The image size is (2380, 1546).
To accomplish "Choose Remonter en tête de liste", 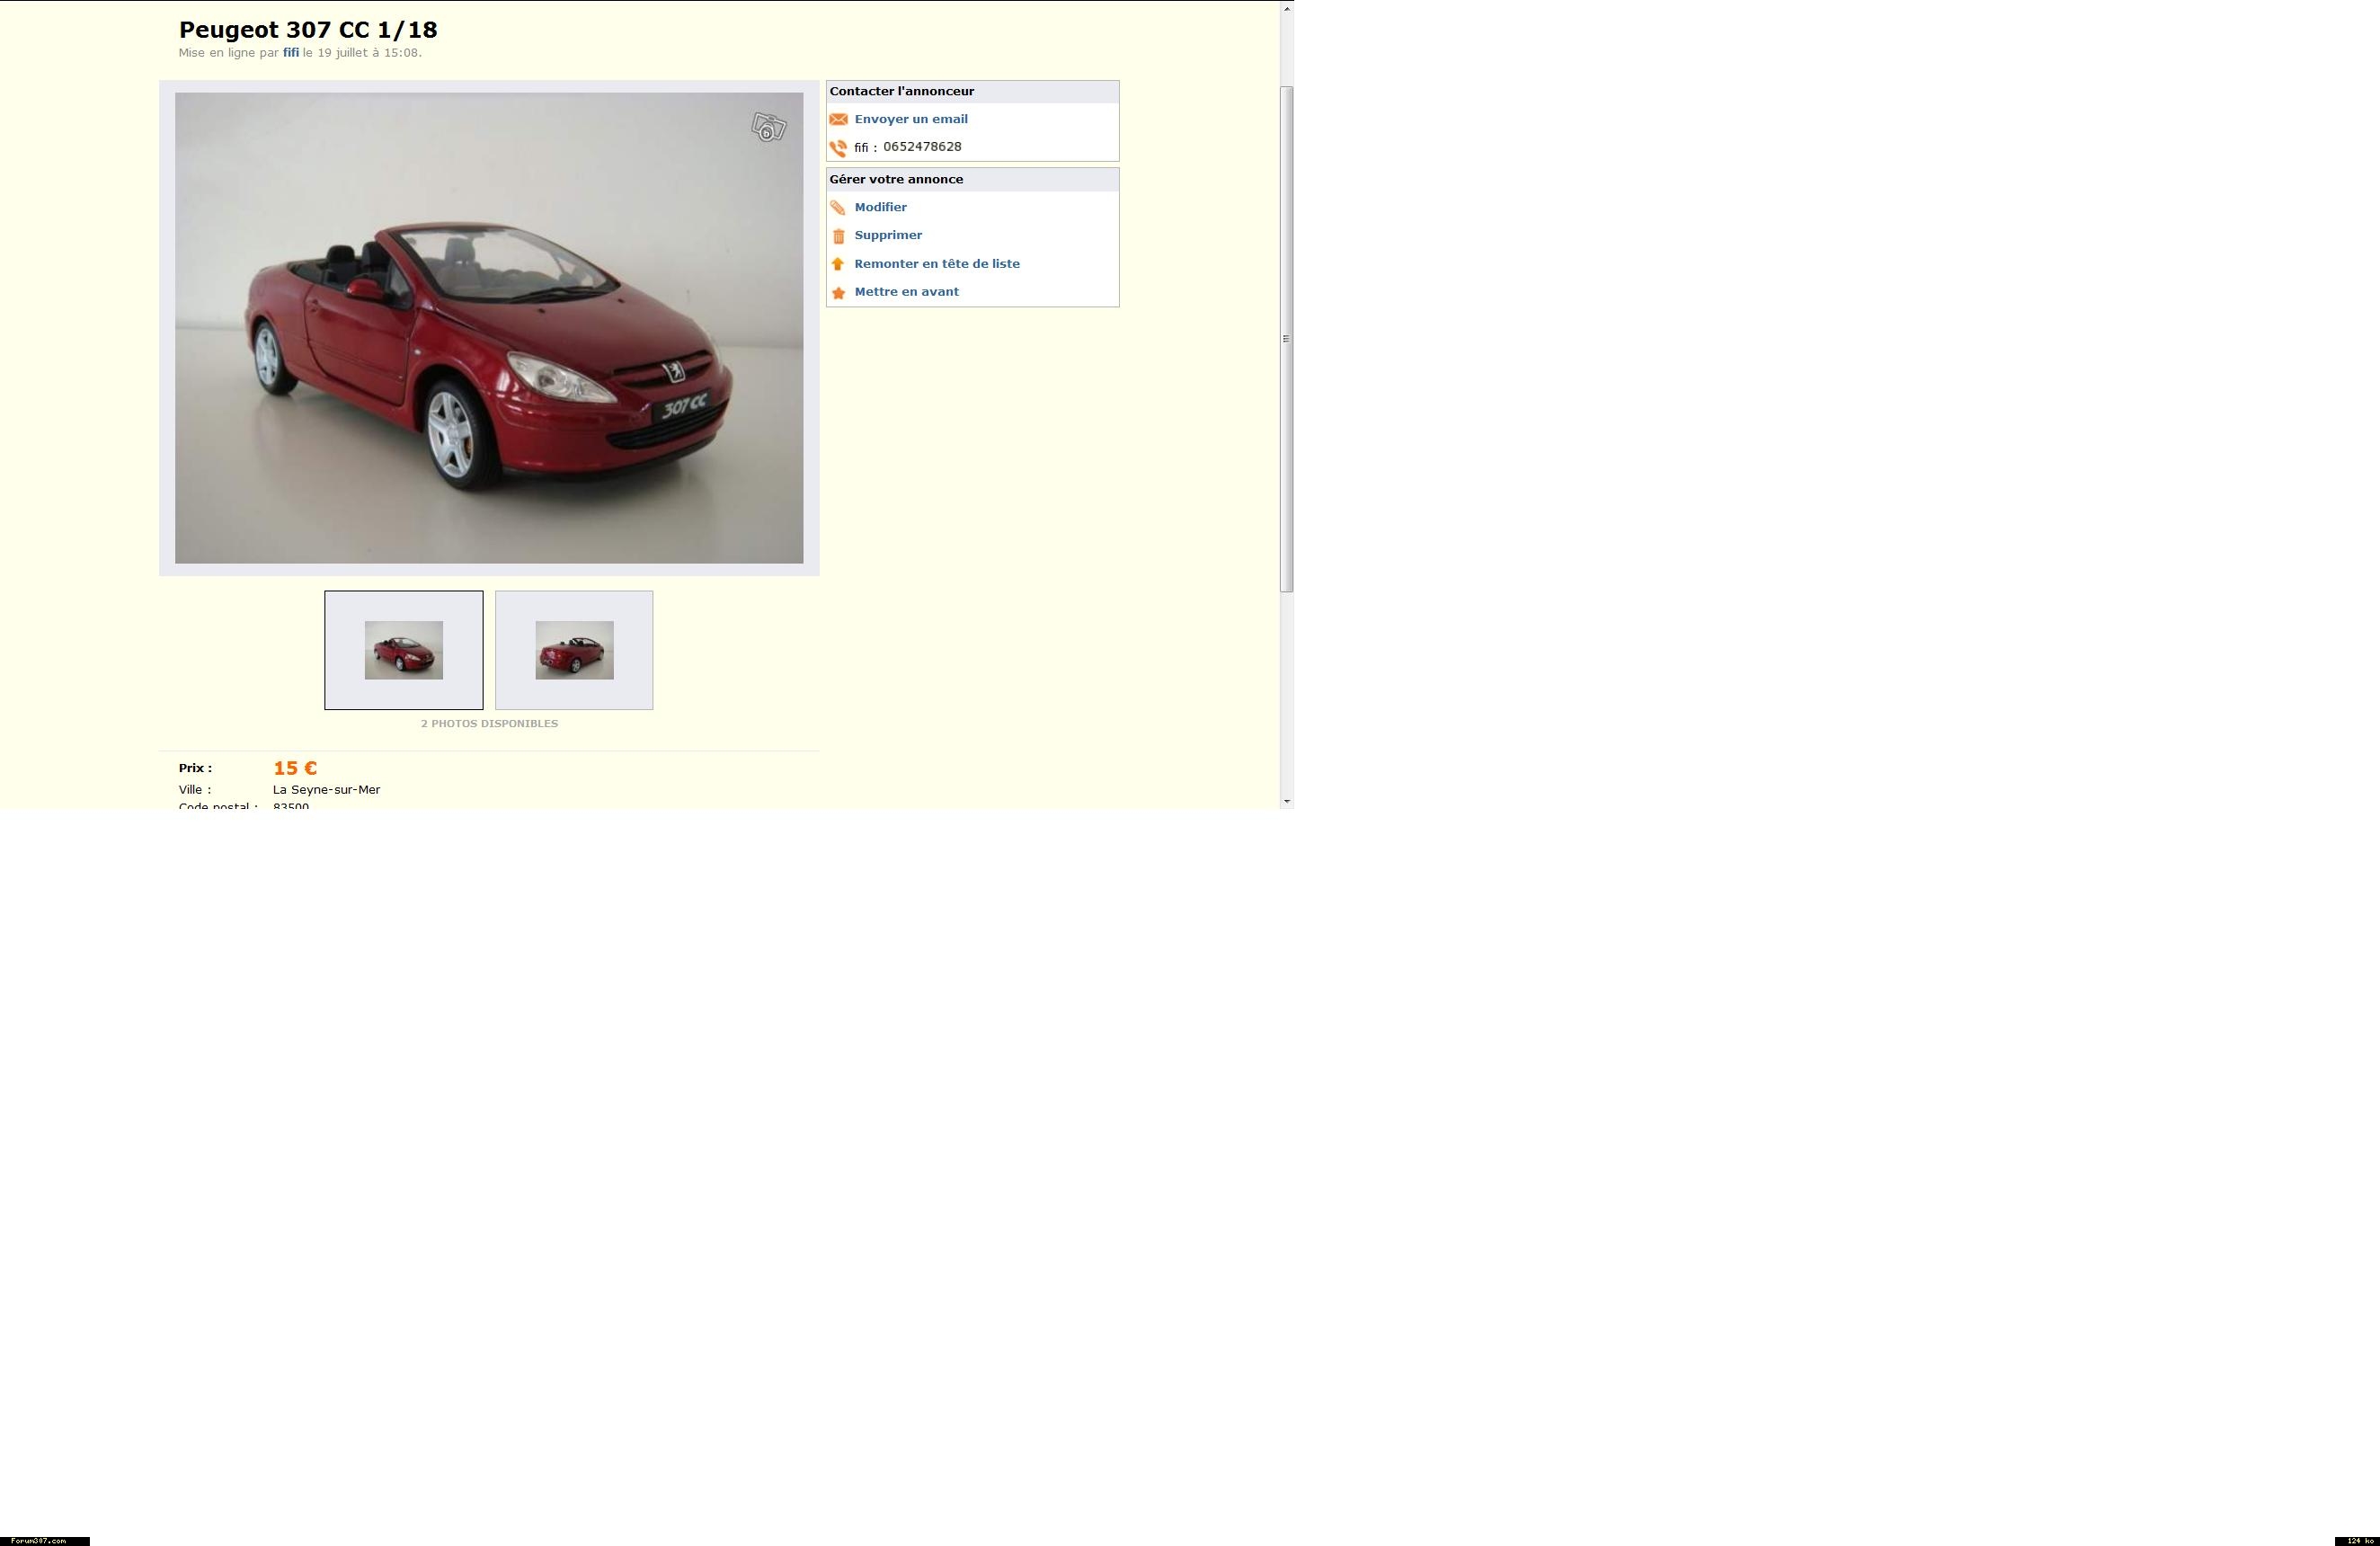I will coord(936,264).
